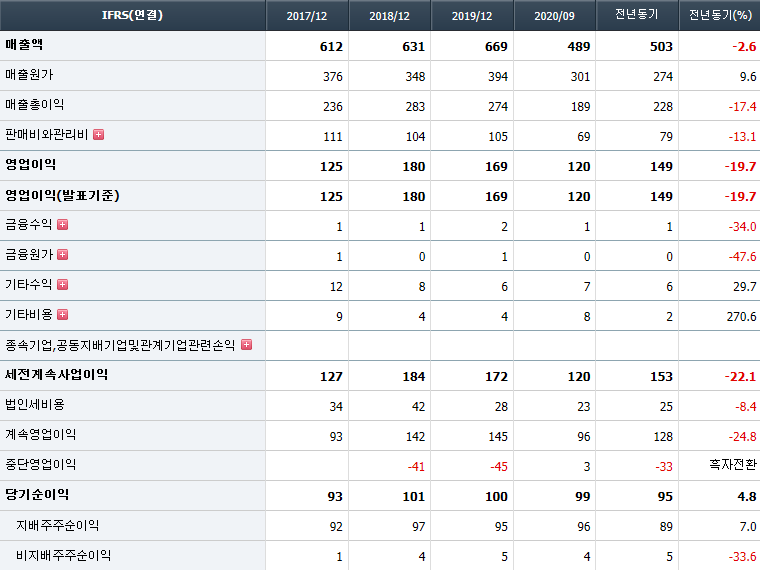Click the 세전계속사업이익 row label
Screen dimensions: 760x570
click(x=56, y=375)
